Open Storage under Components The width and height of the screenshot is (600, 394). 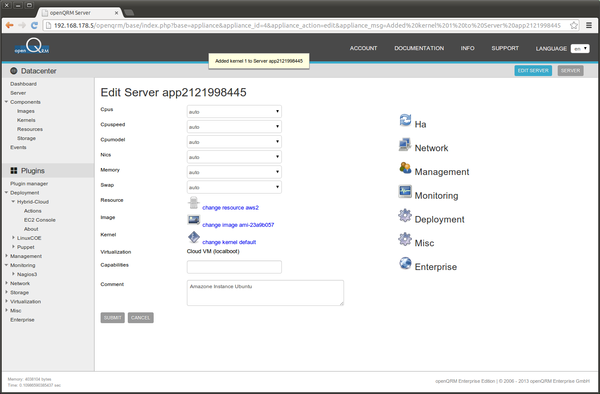click(x=26, y=138)
